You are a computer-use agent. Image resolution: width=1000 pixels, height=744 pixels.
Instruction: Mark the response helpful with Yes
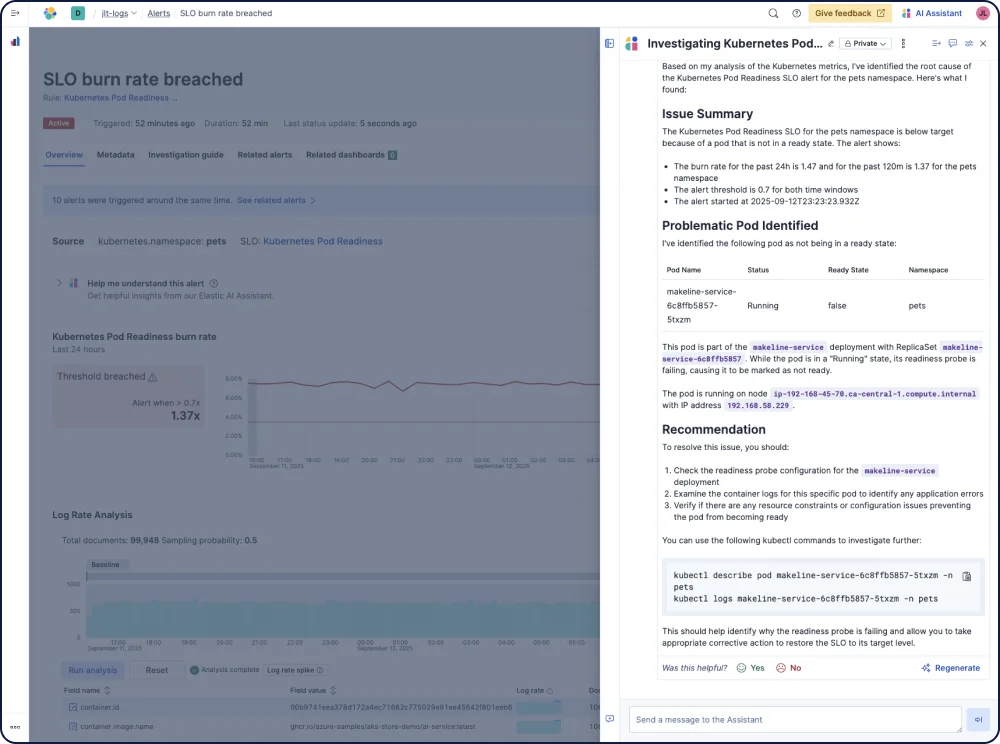coord(751,668)
